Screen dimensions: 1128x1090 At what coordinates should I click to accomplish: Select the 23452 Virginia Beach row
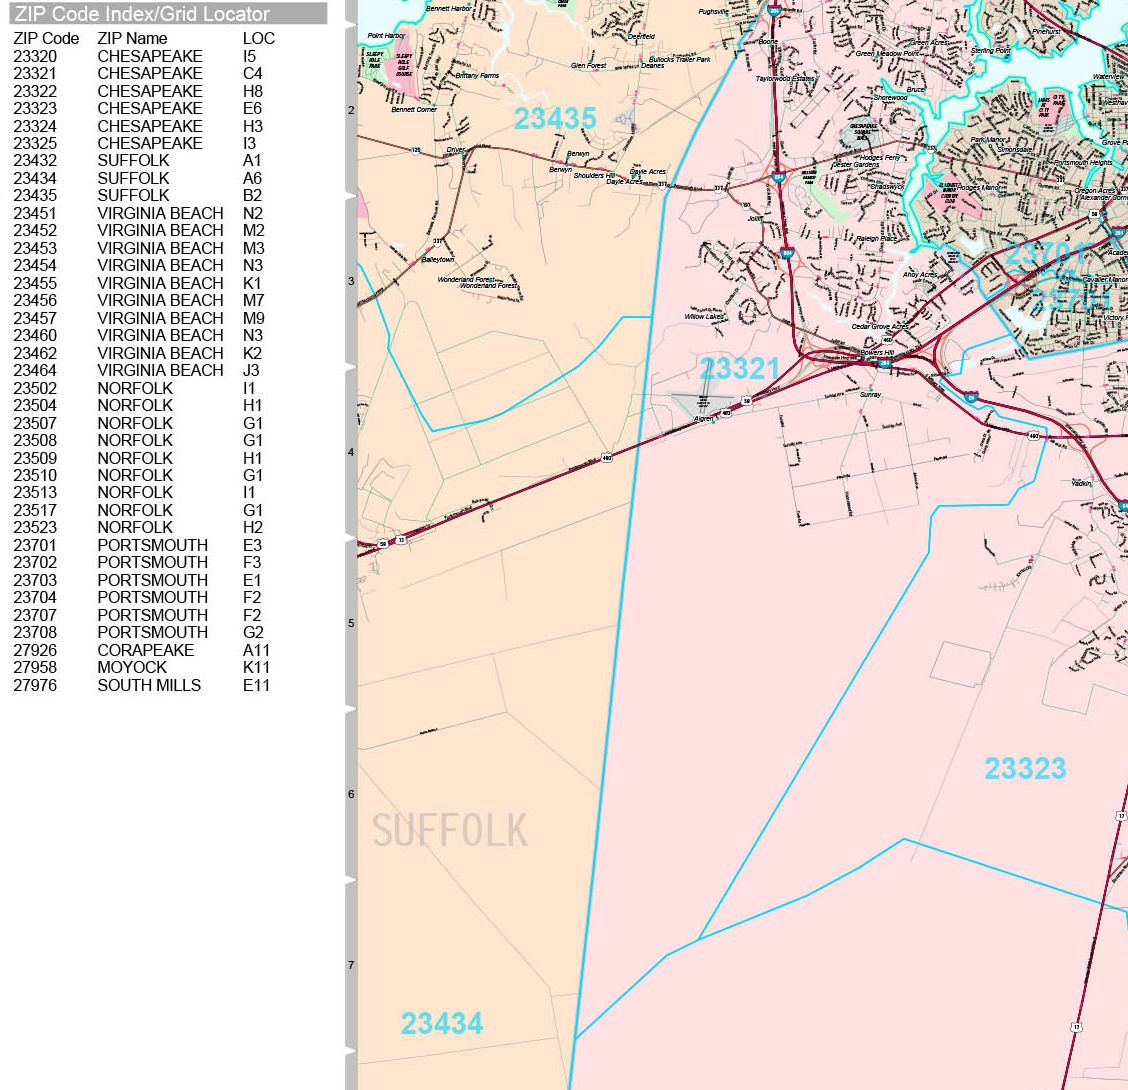tap(144, 230)
